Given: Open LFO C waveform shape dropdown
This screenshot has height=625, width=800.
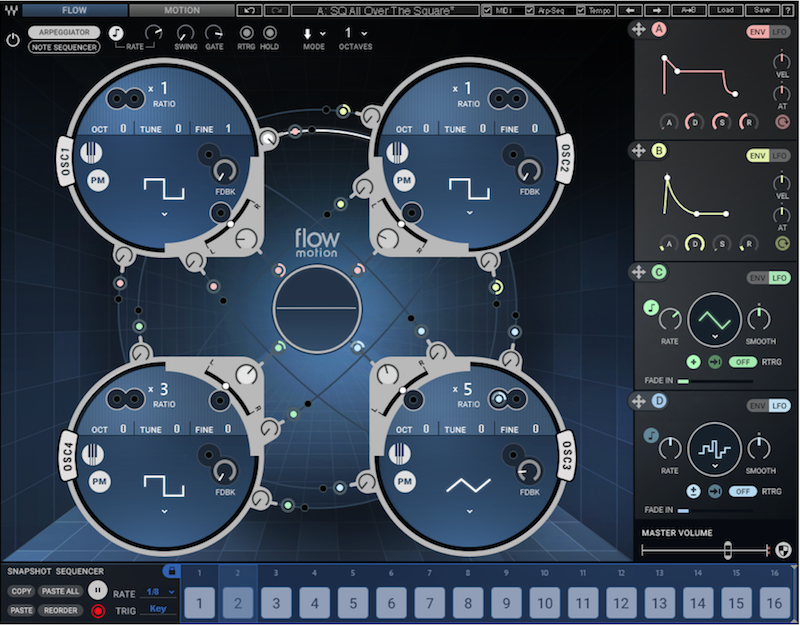Looking at the screenshot, I should pyautogui.click(x=714, y=336).
